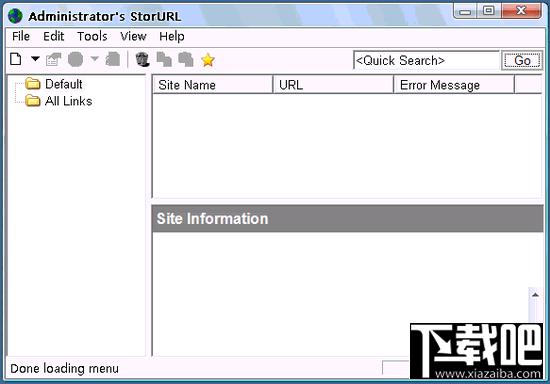550x384 pixels.
Task: Open the File menu
Action: (21, 36)
